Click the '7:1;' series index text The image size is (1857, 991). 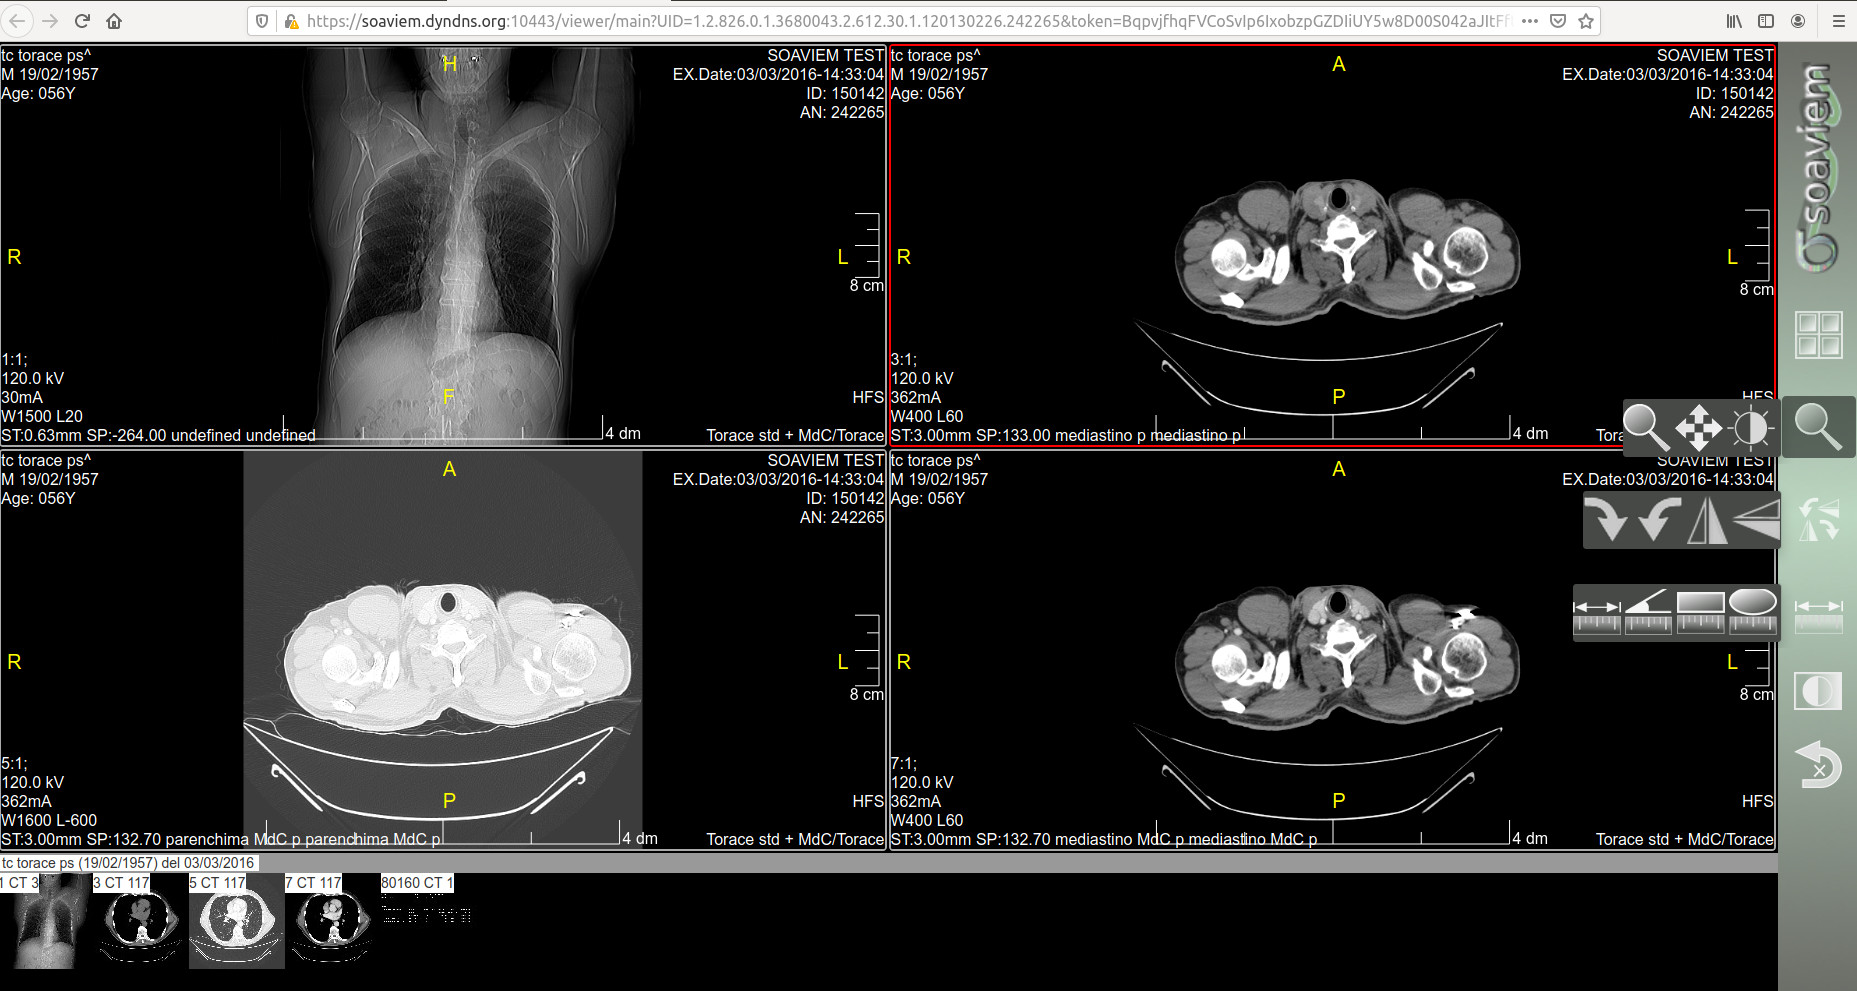[904, 763]
